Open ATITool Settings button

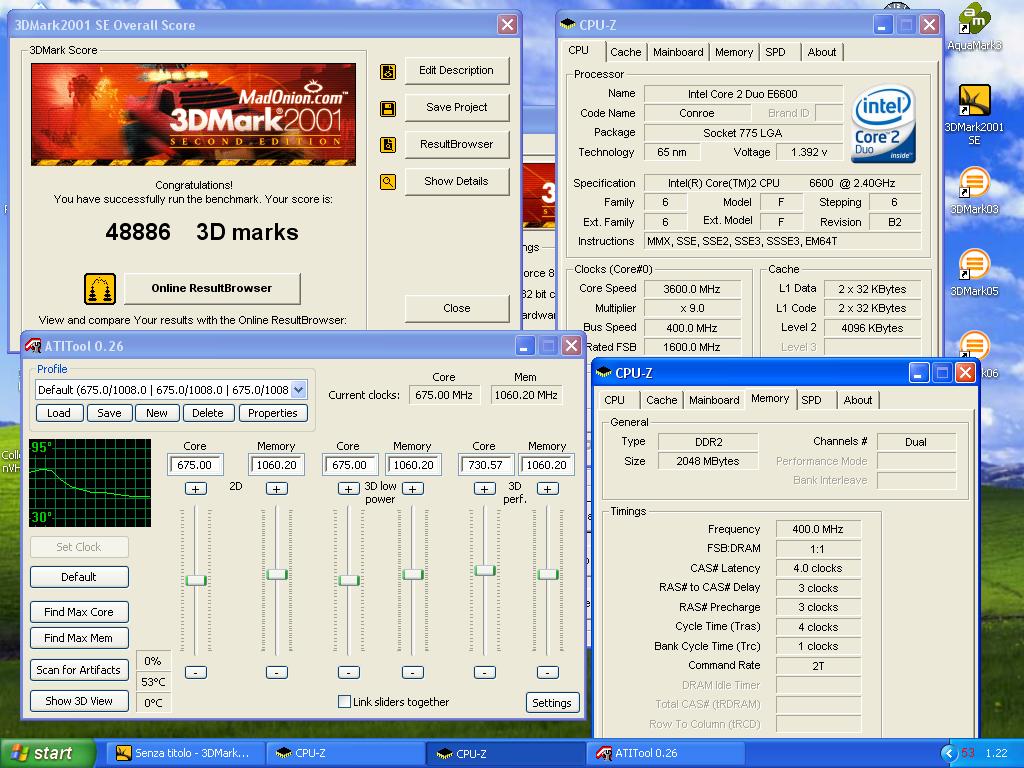(x=552, y=703)
